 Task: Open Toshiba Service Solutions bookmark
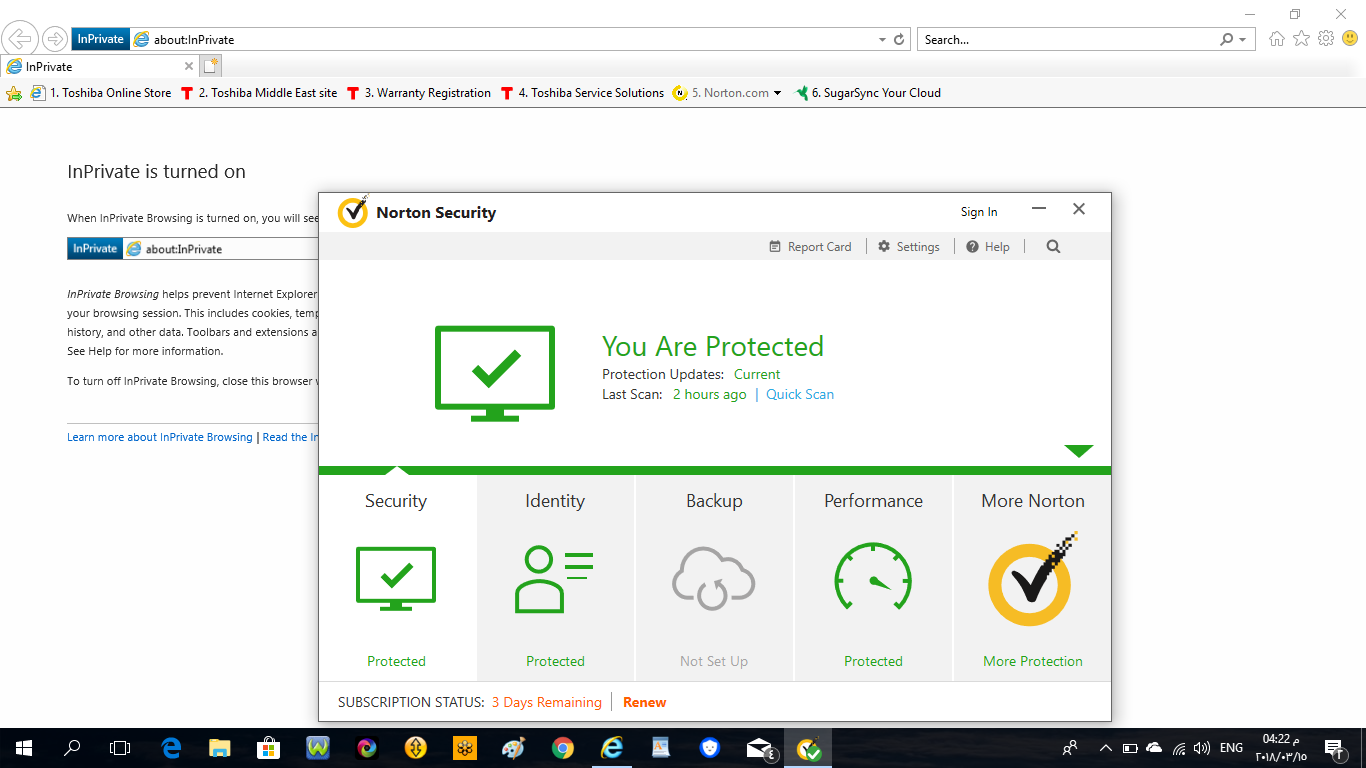click(x=582, y=93)
